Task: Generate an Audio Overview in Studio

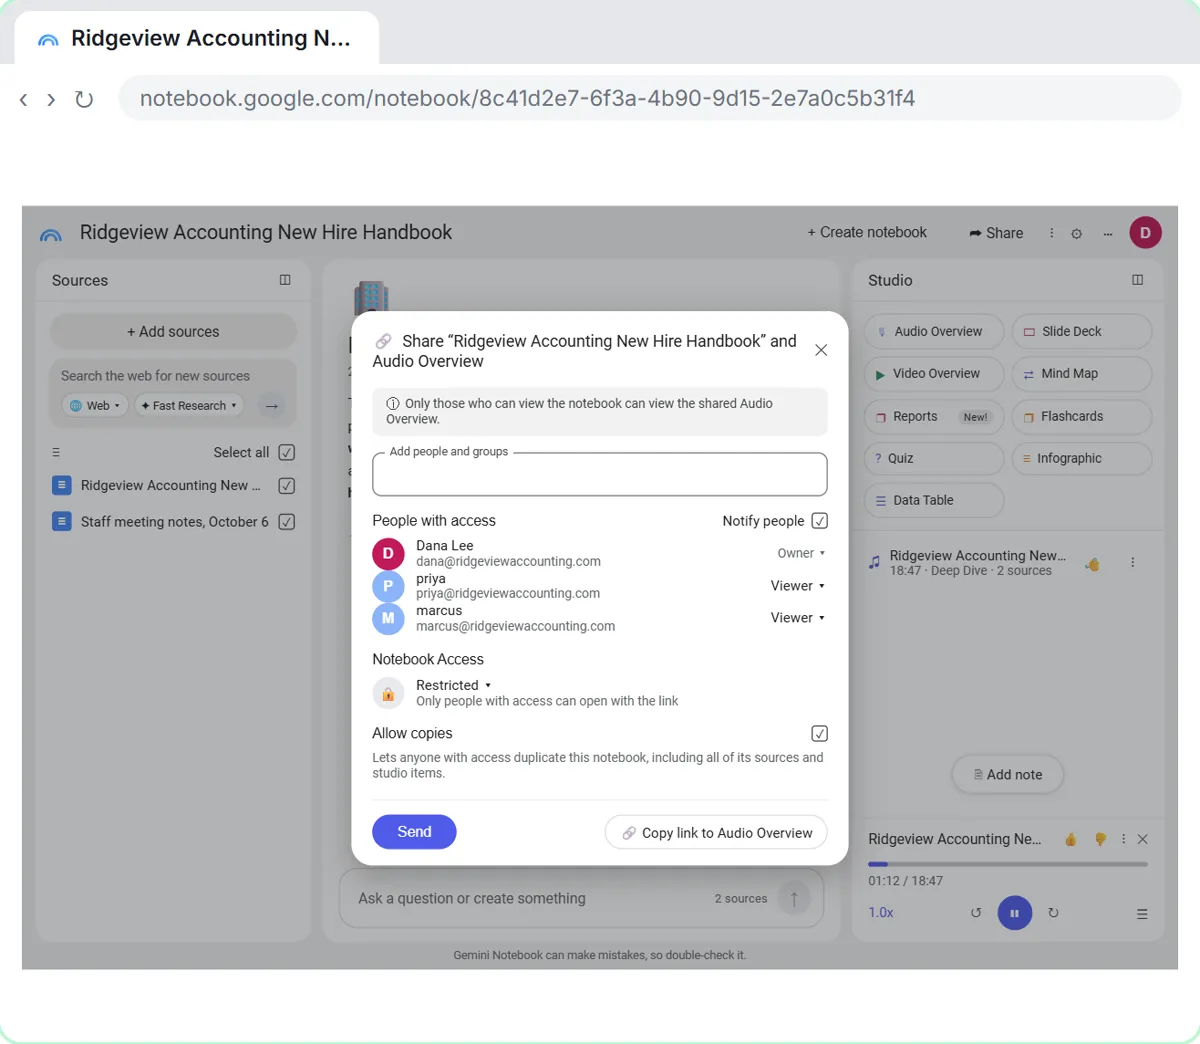Action: 934,332
